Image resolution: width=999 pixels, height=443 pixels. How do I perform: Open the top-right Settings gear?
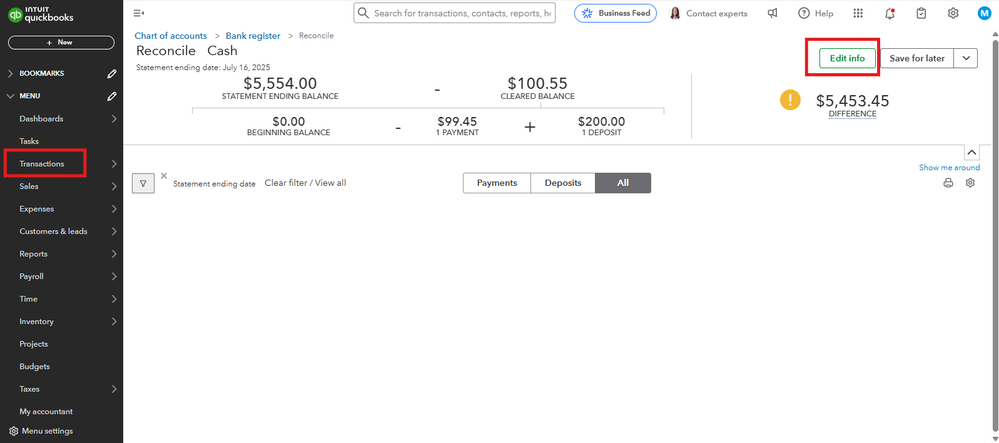point(953,13)
